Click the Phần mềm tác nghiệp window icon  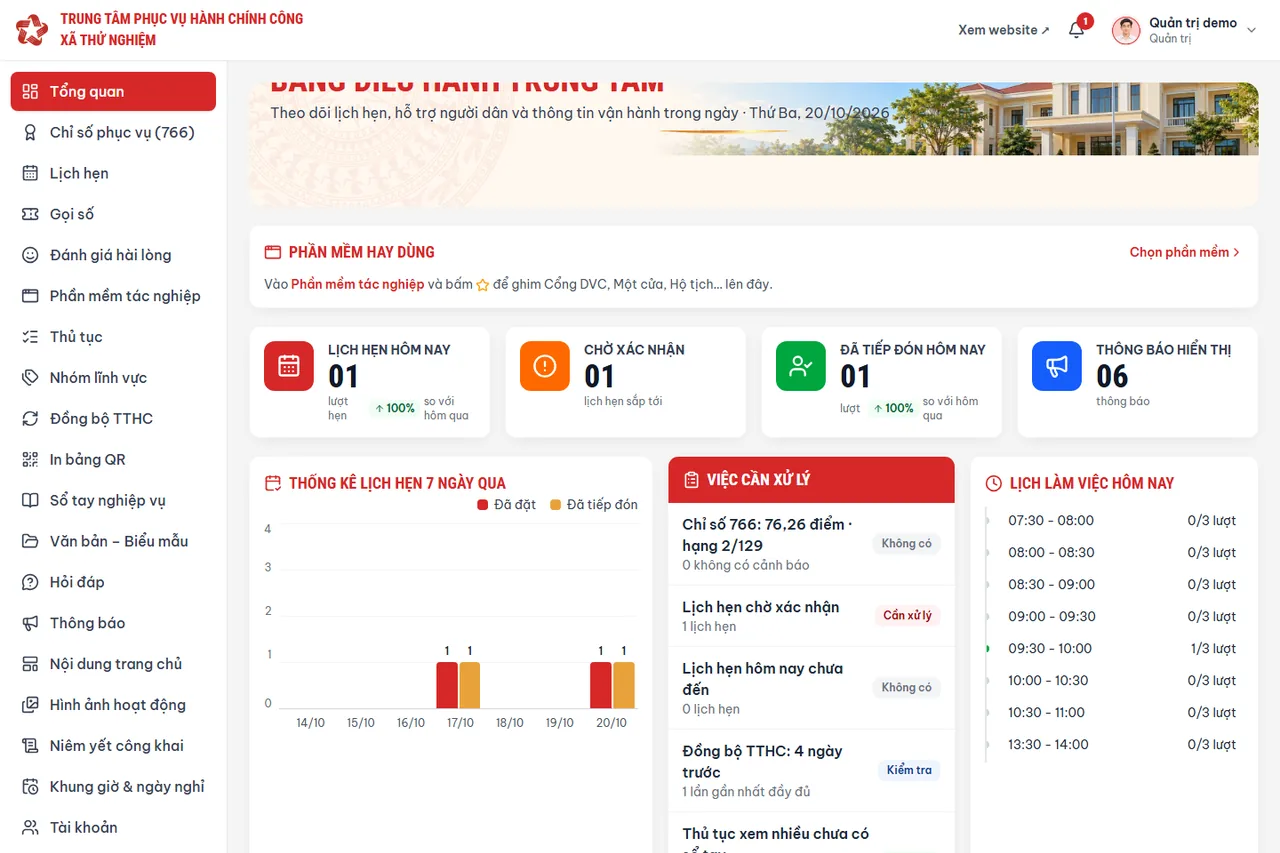coord(30,296)
